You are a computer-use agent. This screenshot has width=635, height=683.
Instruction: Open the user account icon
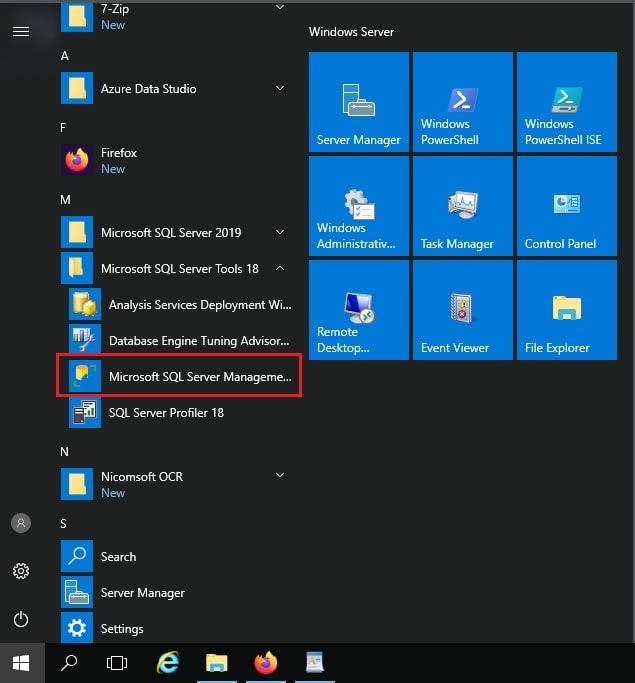[x=21, y=523]
